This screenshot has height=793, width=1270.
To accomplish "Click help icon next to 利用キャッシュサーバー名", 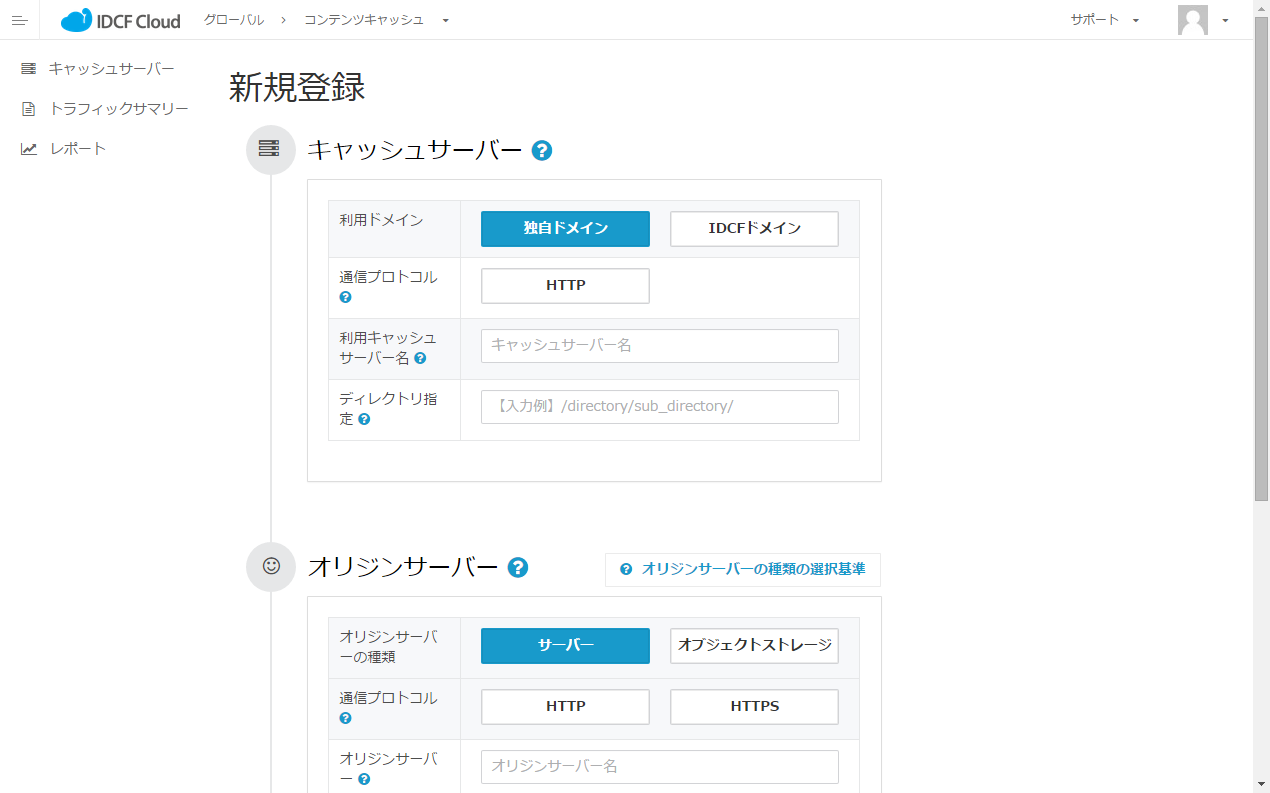I will [420, 358].
